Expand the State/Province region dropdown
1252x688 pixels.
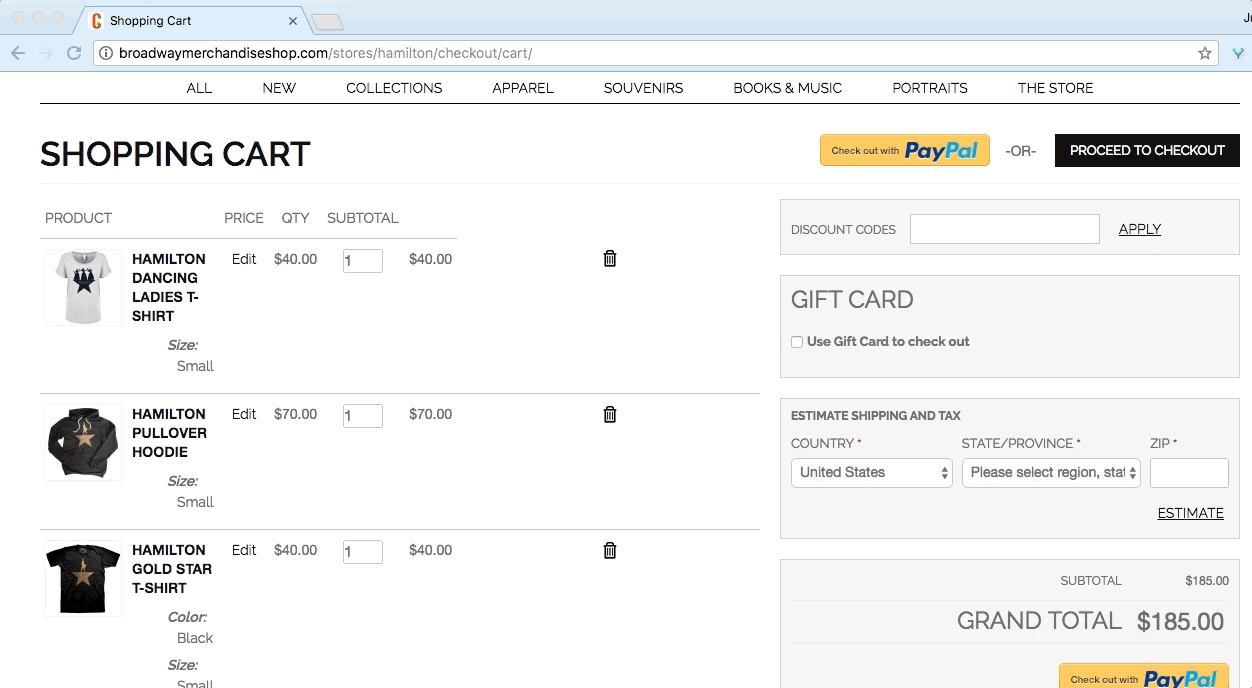click(1050, 473)
